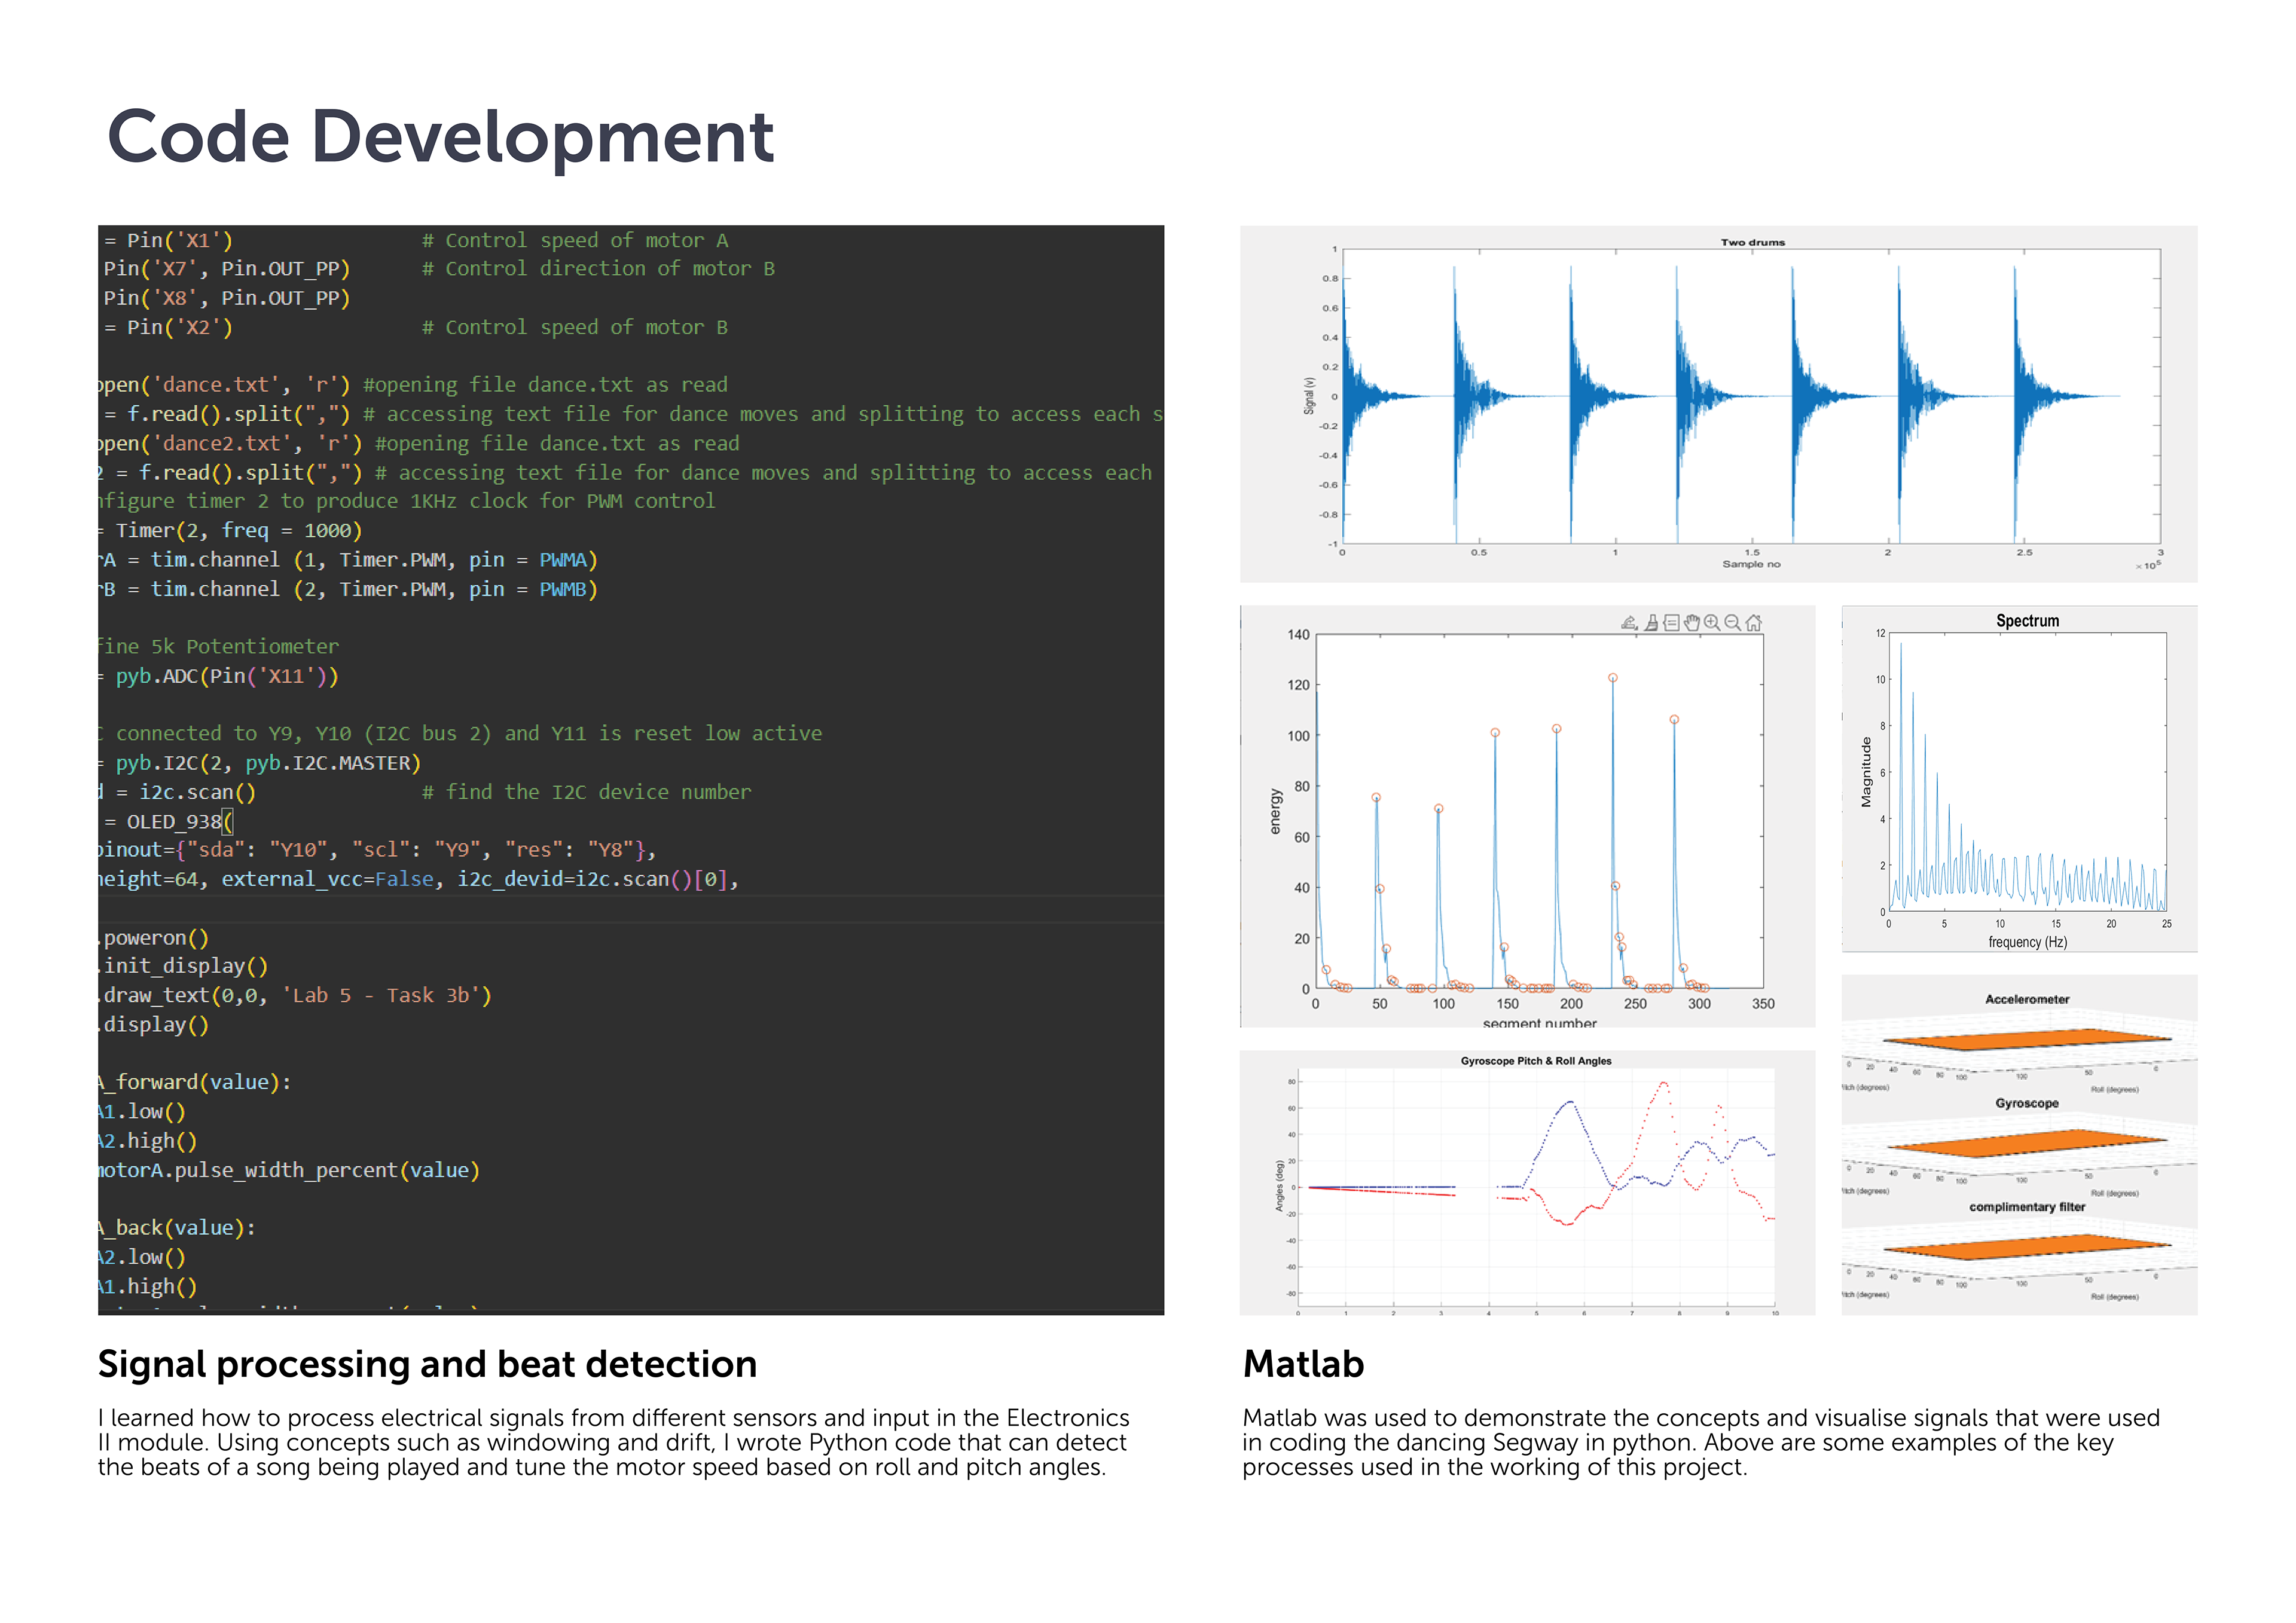Click the Timer(2, freq = 1000) code line
Viewport: 2296px width, 1623px height.
pyautogui.click(x=238, y=530)
